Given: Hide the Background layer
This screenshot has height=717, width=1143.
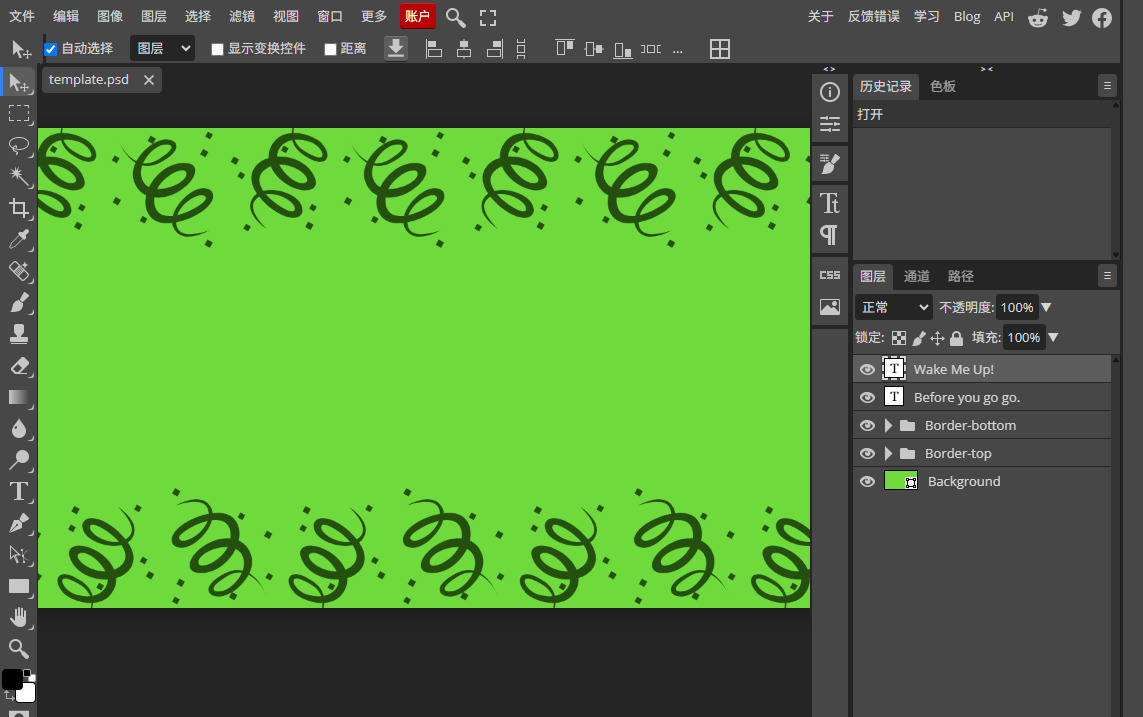Looking at the screenshot, I should pyautogui.click(x=867, y=482).
